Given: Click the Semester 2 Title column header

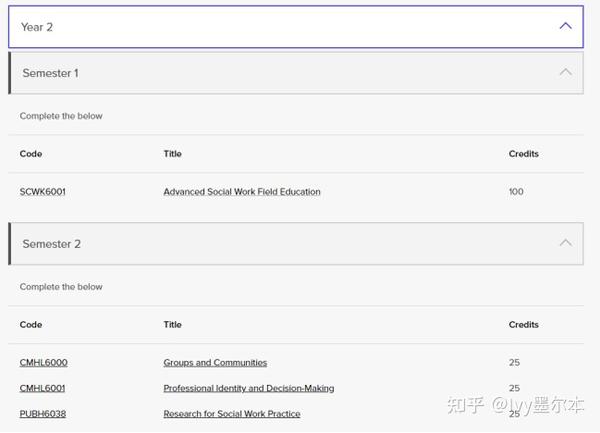Looking at the screenshot, I should [x=173, y=324].
